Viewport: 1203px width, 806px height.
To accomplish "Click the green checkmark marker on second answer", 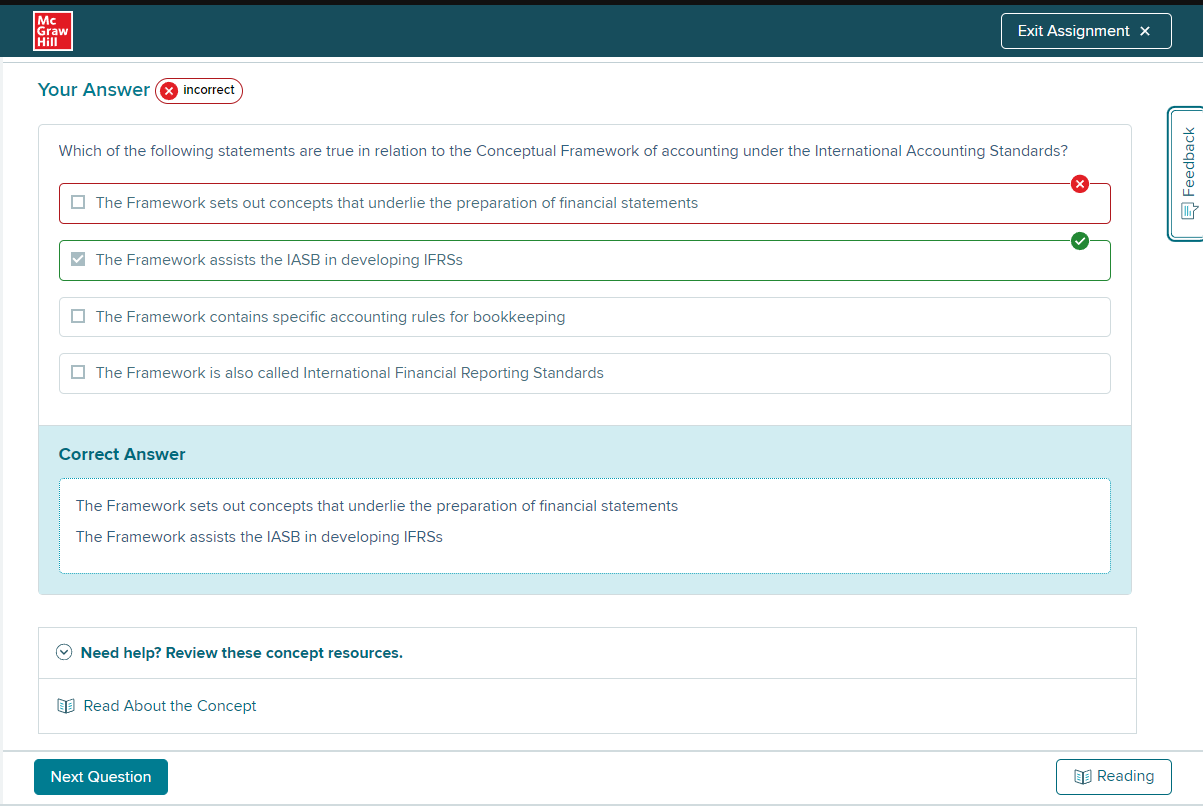I will click(1080, 241).
